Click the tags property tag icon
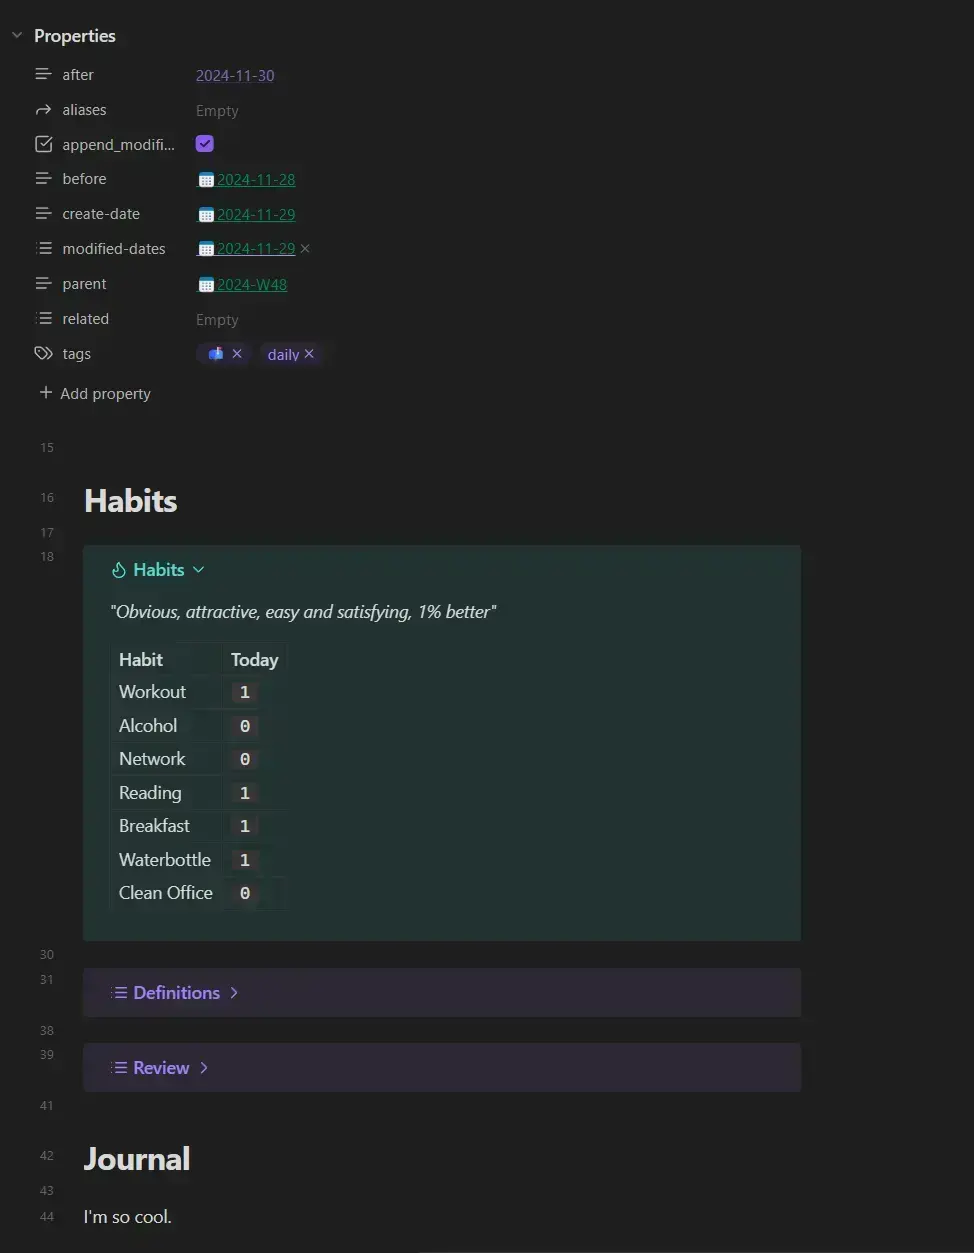Screen dimensions: 974x1253 (x=43, y=354)
